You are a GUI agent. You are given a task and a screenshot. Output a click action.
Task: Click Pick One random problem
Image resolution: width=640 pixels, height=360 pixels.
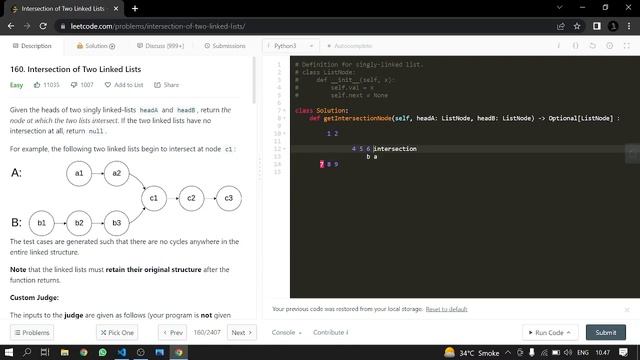point(117,332)
